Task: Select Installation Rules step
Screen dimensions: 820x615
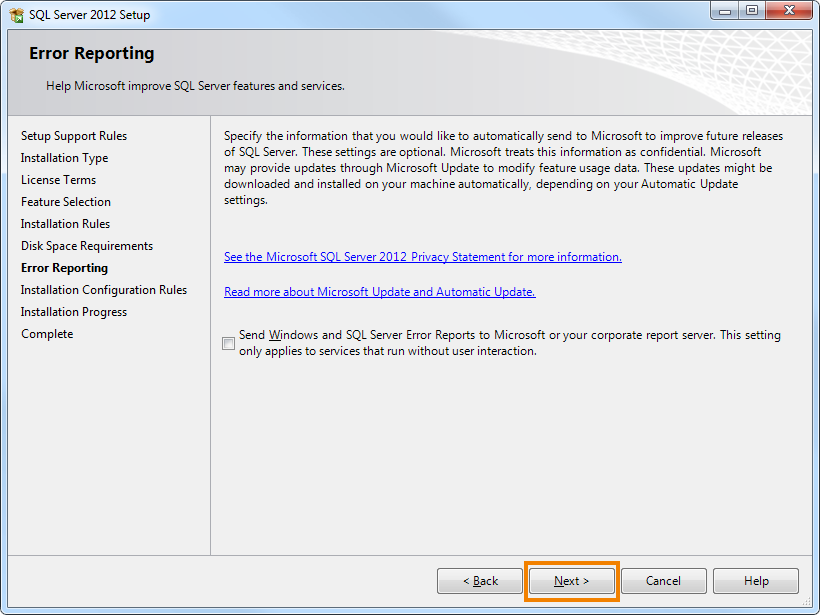Action: [65, 224]
